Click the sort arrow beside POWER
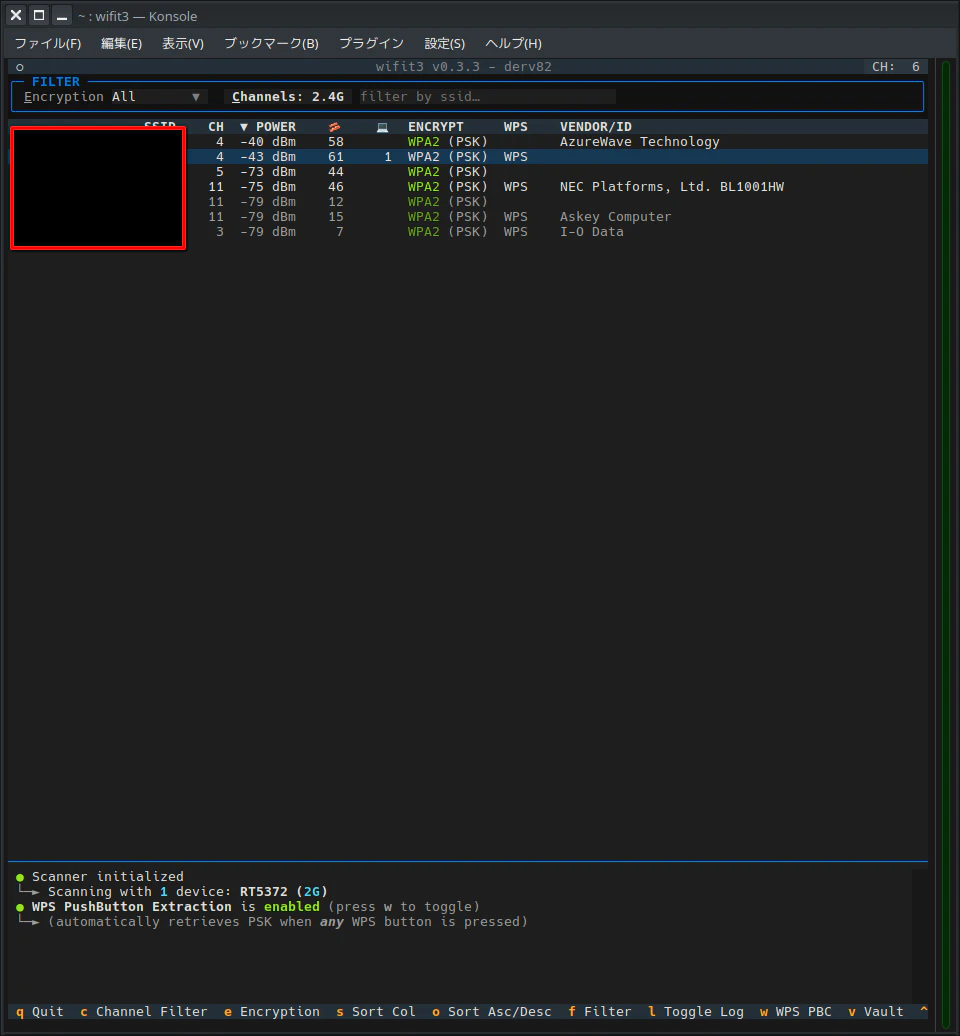 [244, 127]
